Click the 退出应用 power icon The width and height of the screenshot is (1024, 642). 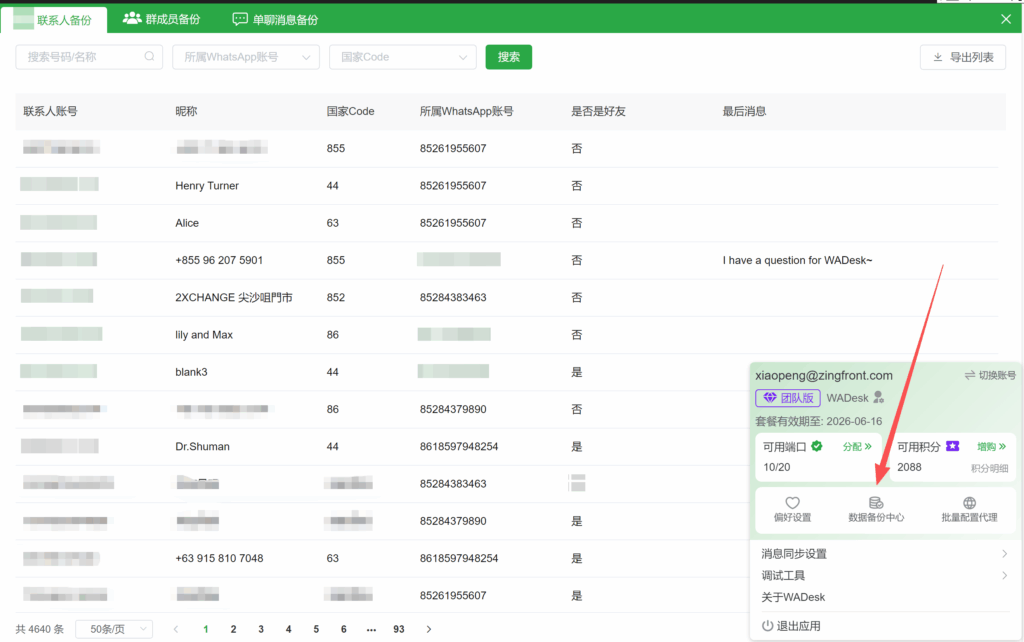click(767, 626)
